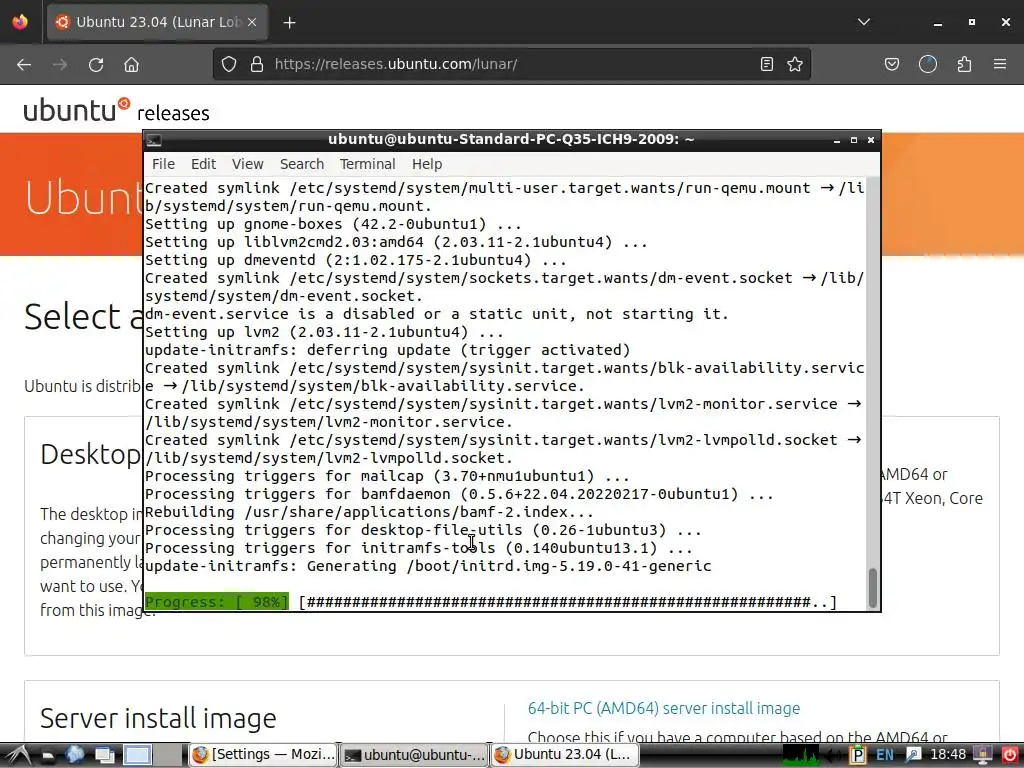Open the Pocket save icon
Viewport: 1024px width, 768px height.
point(892,64)
